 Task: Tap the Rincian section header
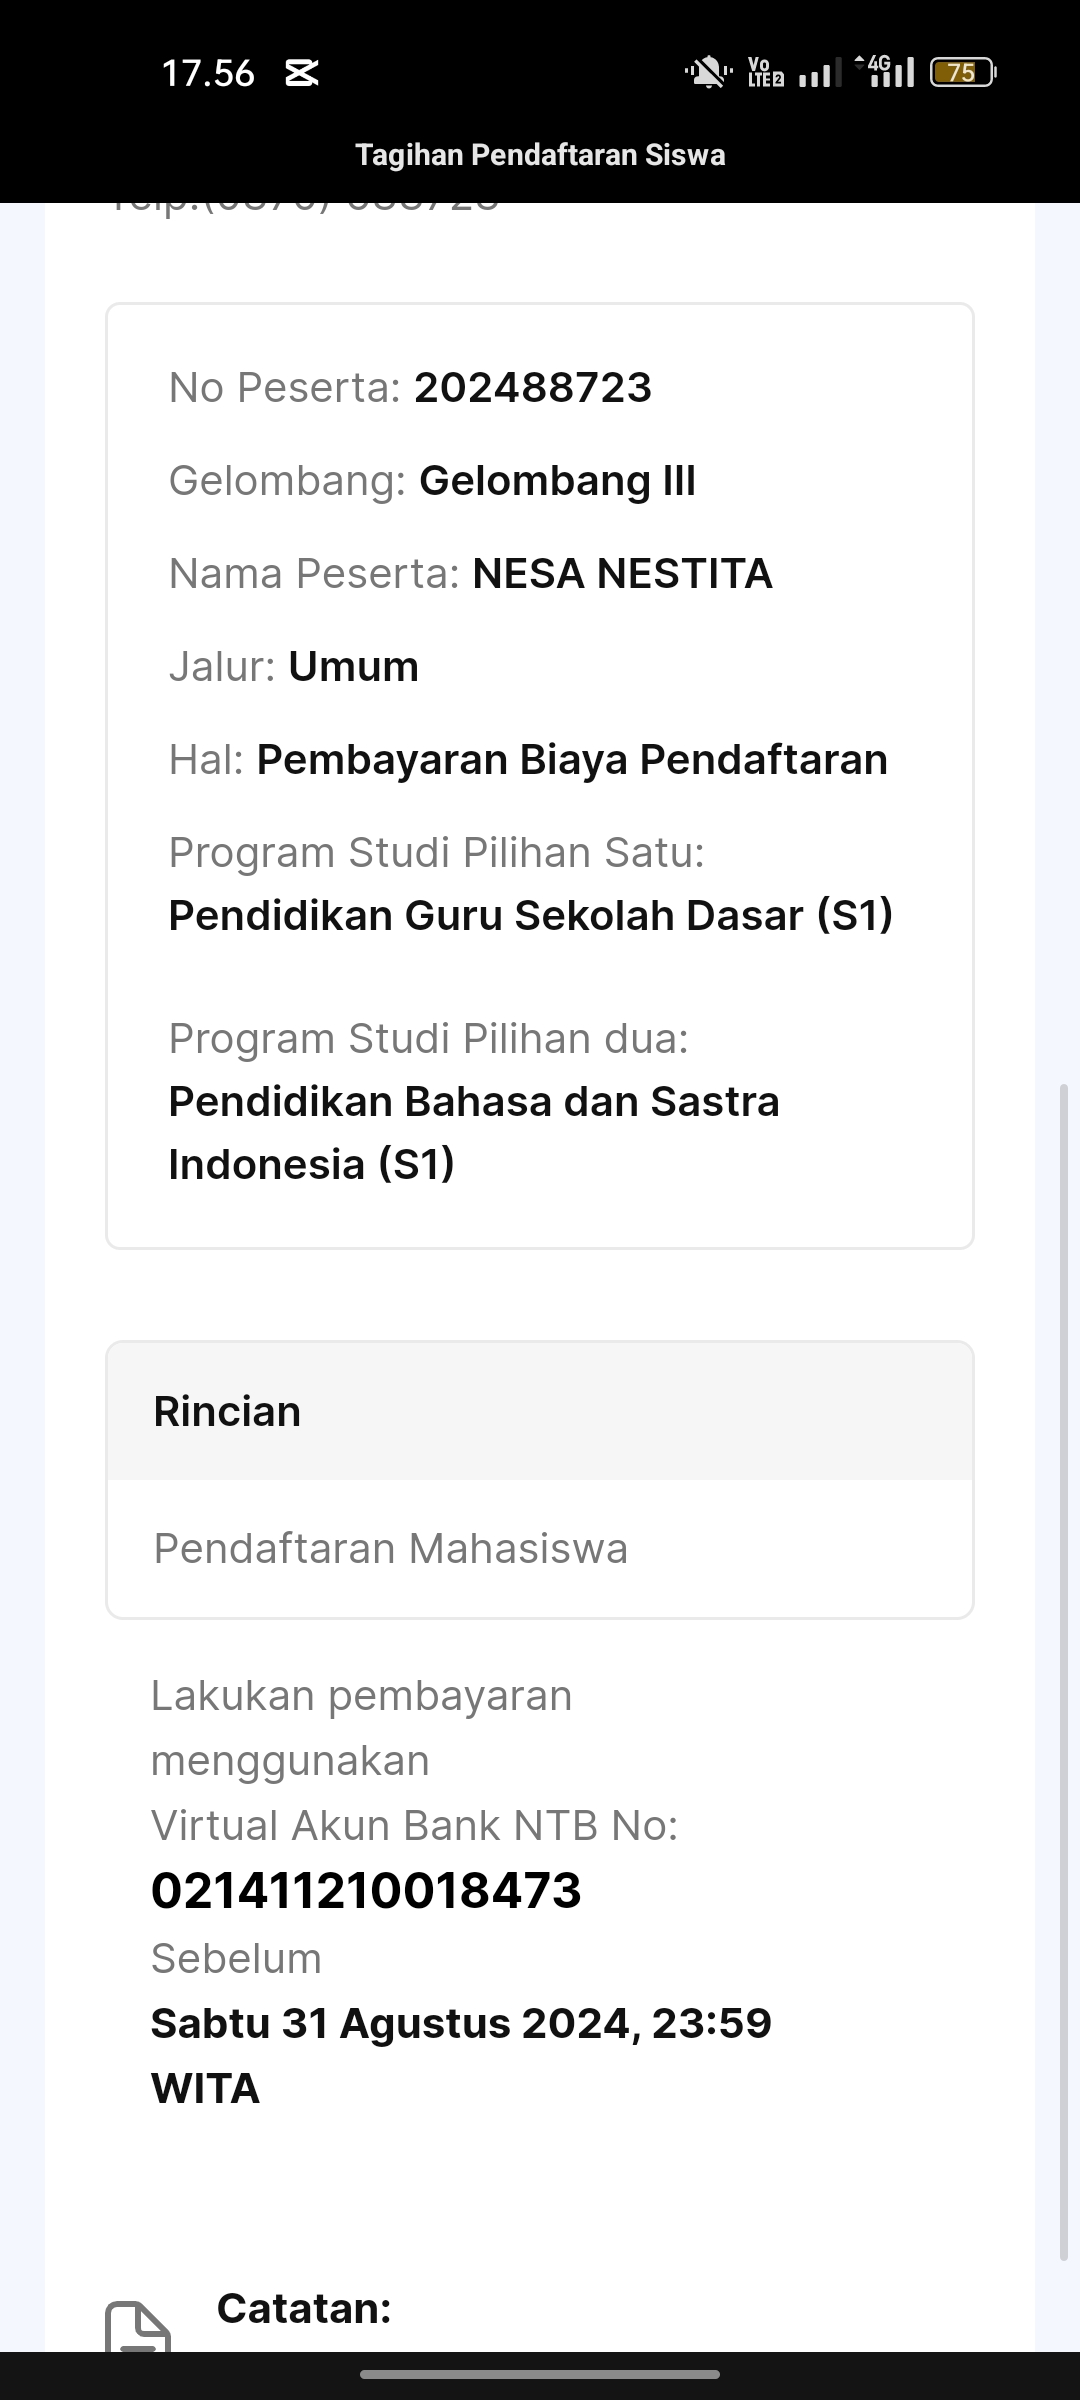point(227,1411)
